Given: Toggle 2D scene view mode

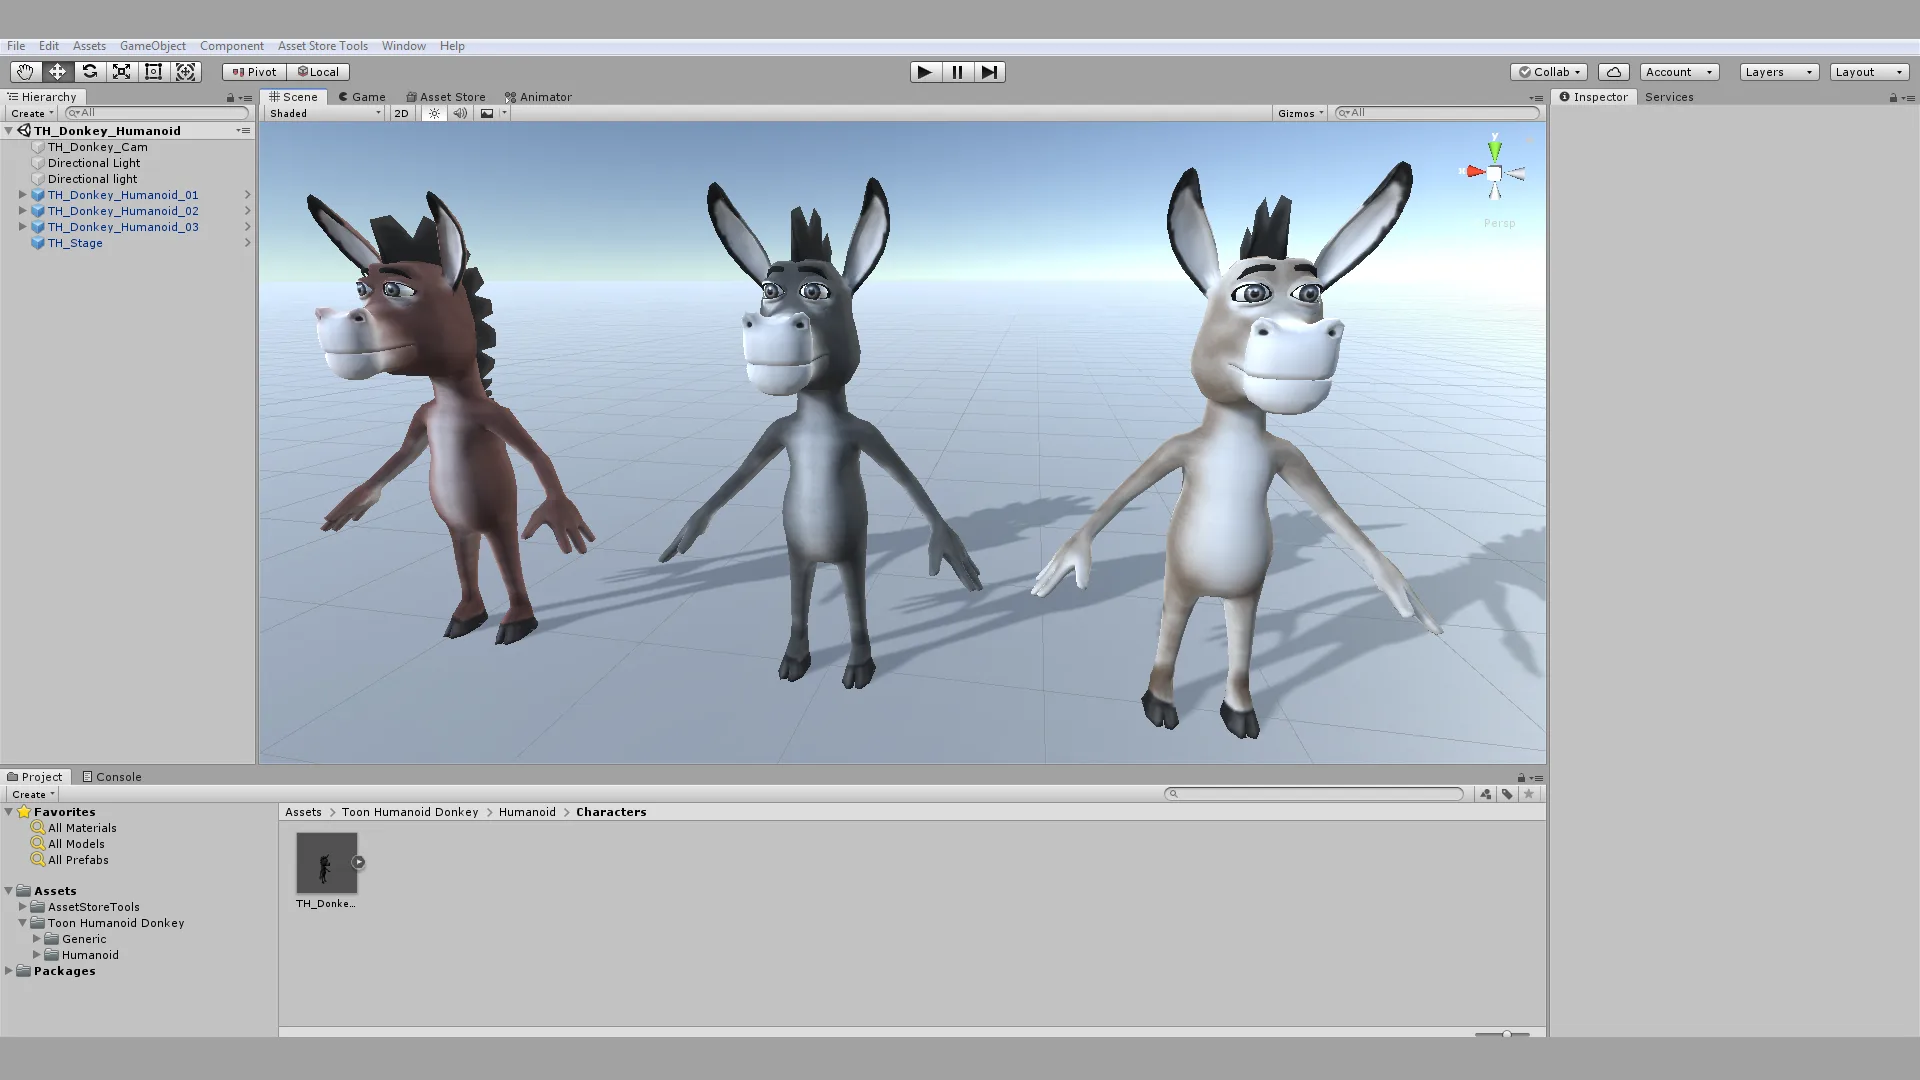Looking at the screenshot, I should pos(401,113).
